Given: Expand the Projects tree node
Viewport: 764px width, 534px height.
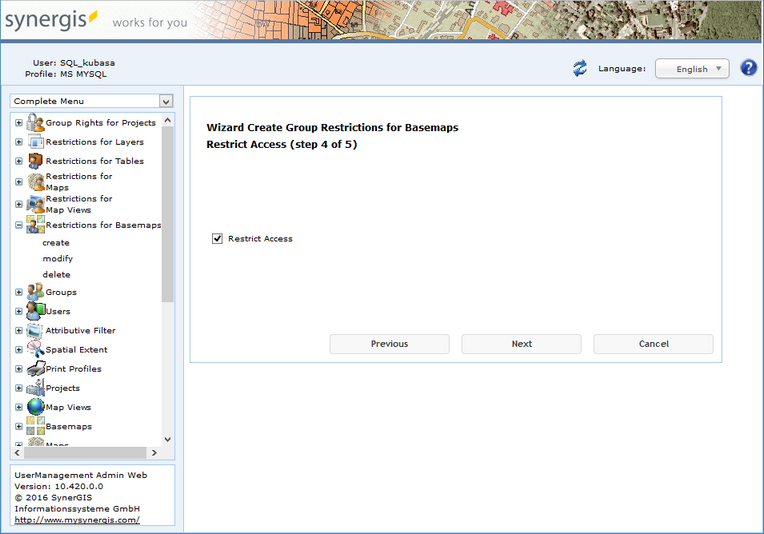Looking at the screenshot, I should 19,388.
